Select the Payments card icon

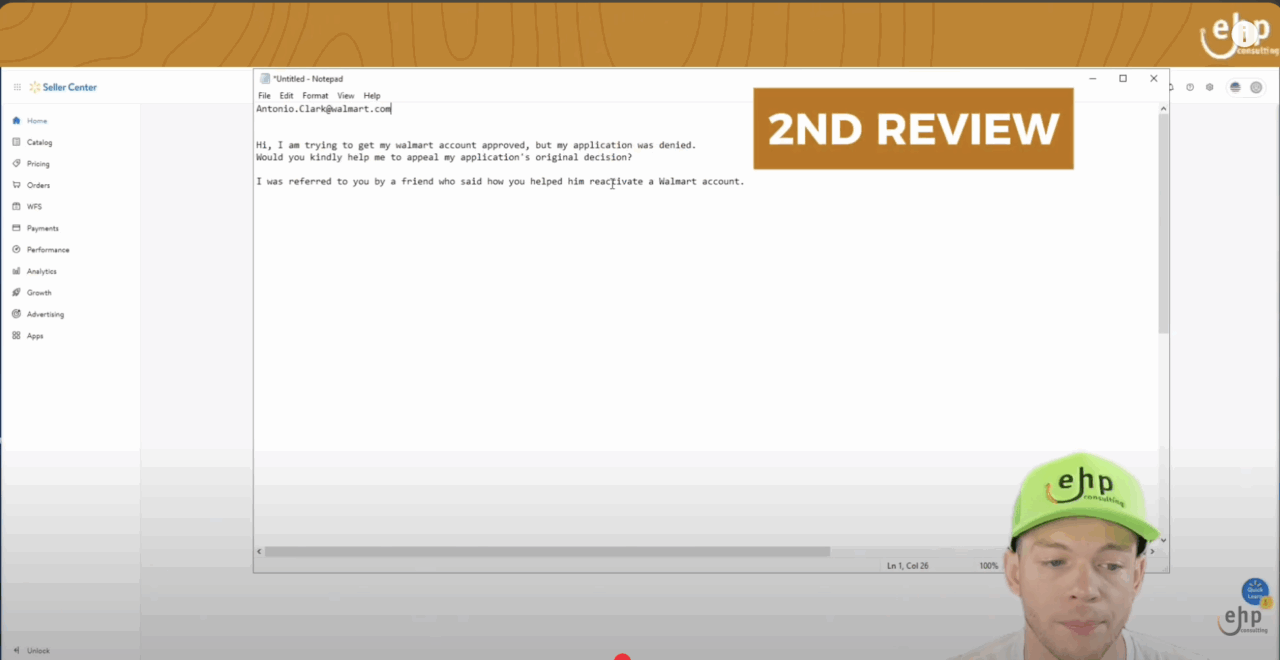16,228
